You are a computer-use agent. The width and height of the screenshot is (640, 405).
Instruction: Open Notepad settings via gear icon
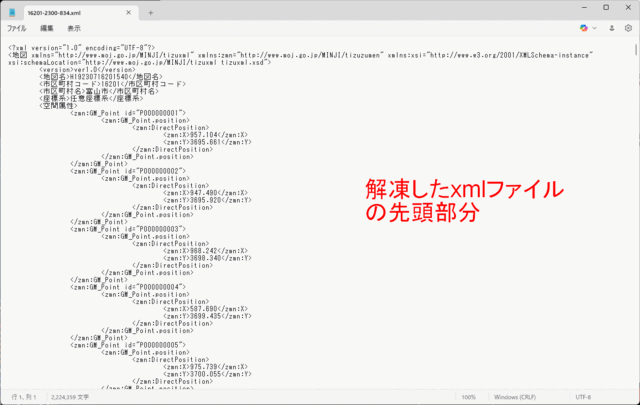tap(627, 29)
